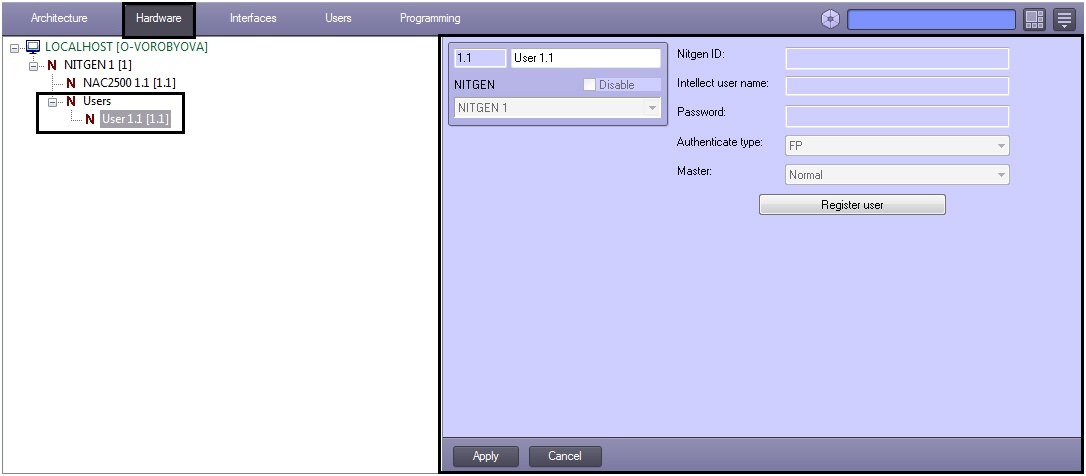Open the NITGEN 1 parent dropdown
This screenshot has height=476, width=1086.
pyautogui.click(x=558, y=108)
